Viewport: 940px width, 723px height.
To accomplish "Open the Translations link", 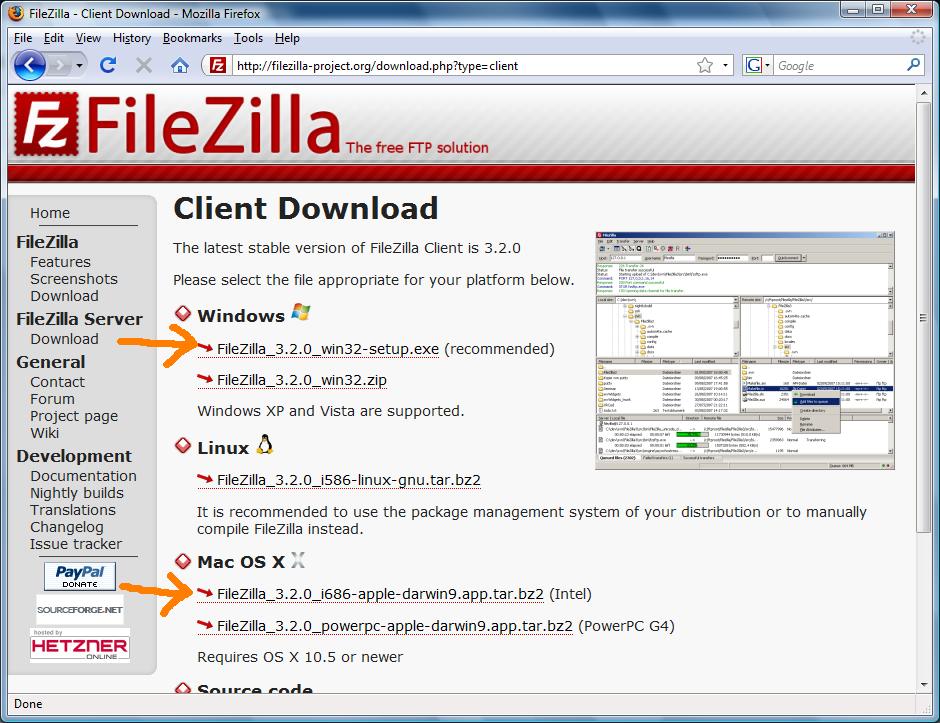I will click(73, 510).
